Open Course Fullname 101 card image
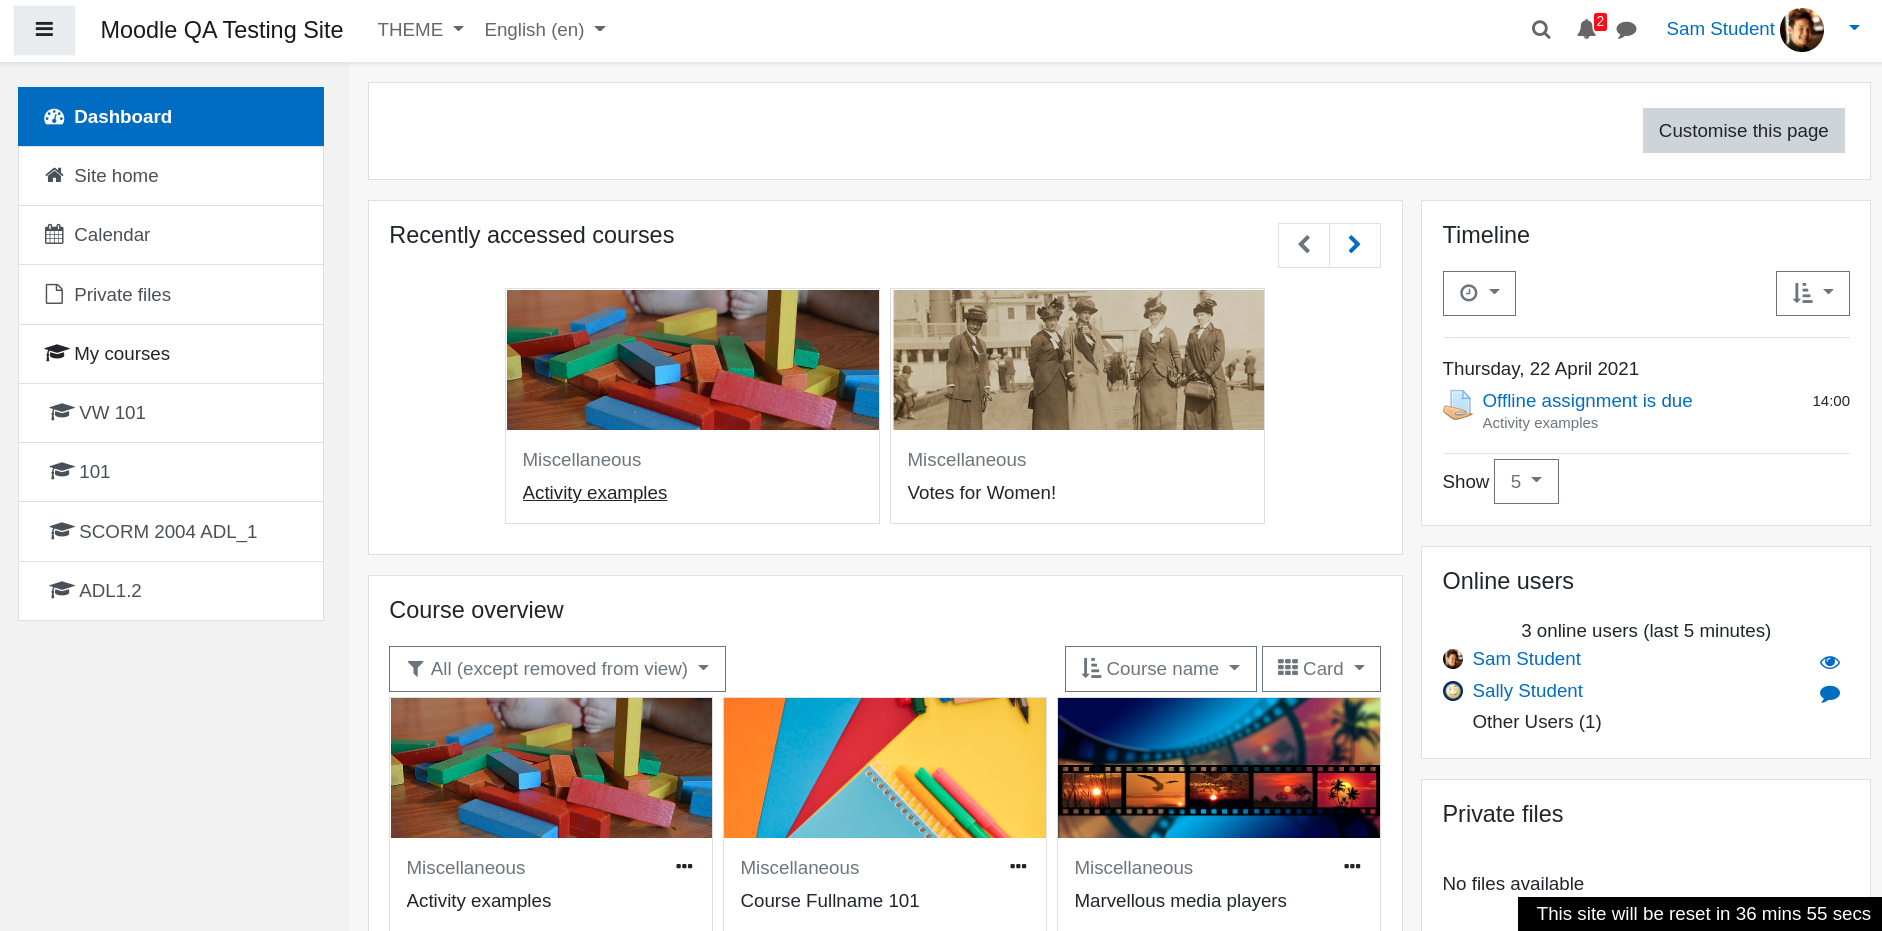This screenshot has width=1882, height=931. pos(885,768)
